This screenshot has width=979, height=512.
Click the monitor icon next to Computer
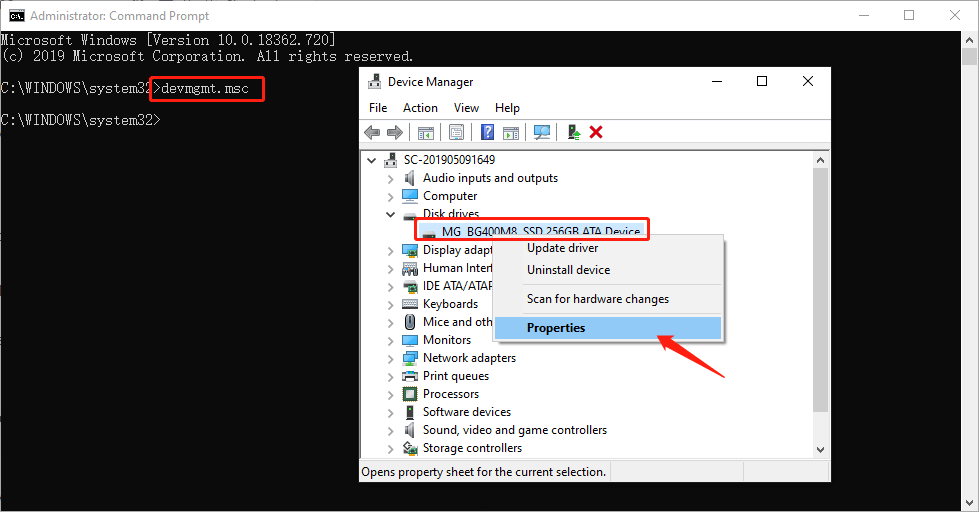(x=410, y=196)
